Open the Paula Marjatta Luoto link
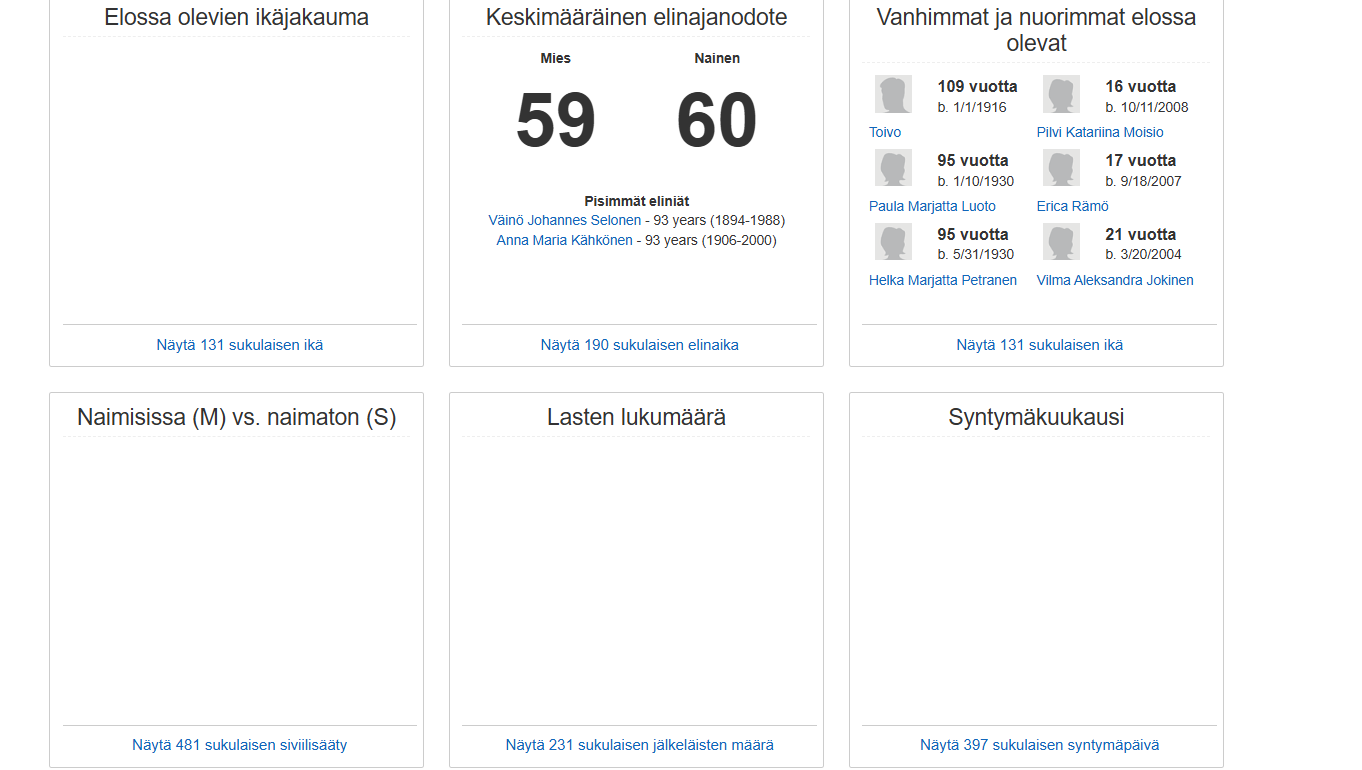 932,206
